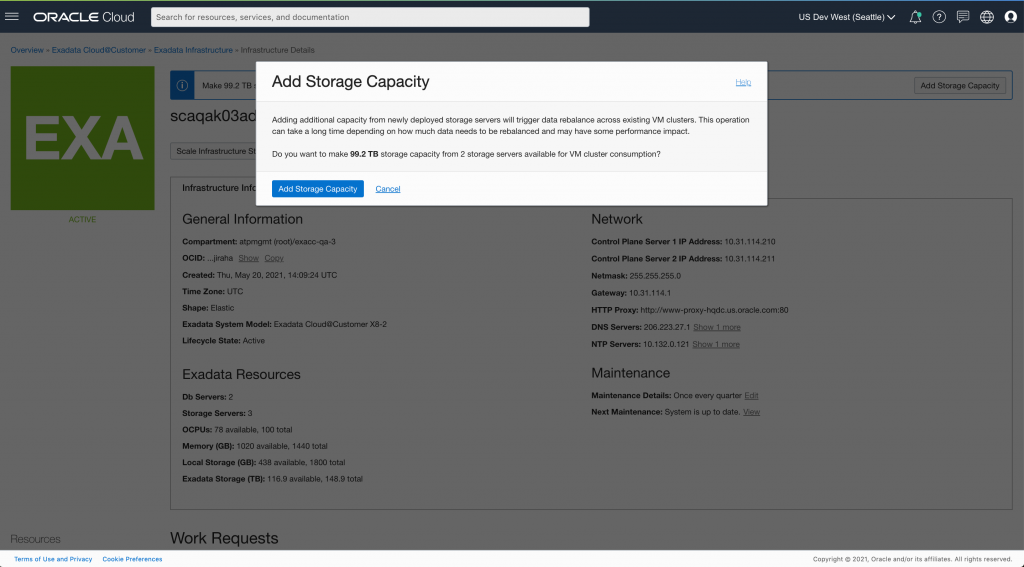The image size is (1024, 567).
Task: Click the Time Zone: UTC text
Action: coord(213,291)
